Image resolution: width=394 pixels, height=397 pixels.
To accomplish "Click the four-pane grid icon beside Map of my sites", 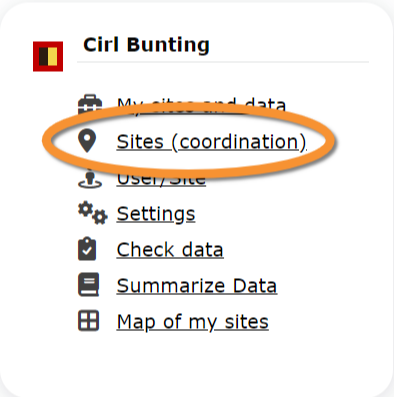I will coord(88,320).
